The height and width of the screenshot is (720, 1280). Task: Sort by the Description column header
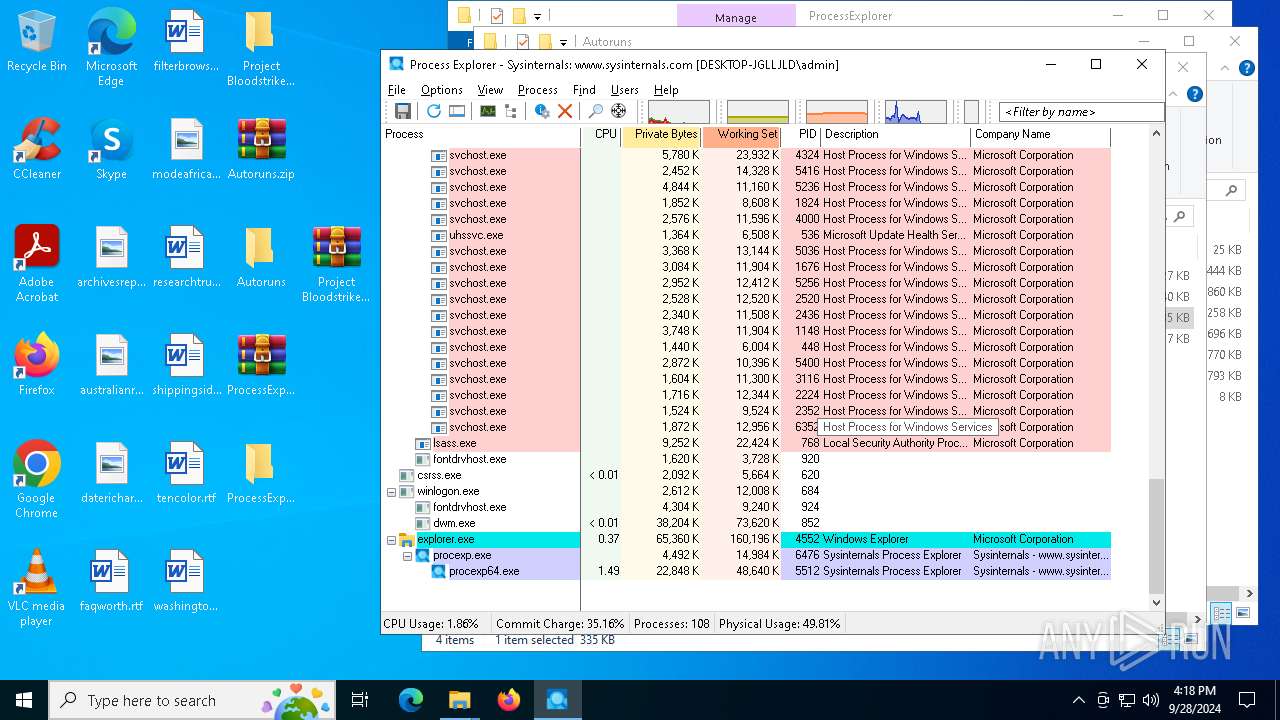[x=896, y=134]
